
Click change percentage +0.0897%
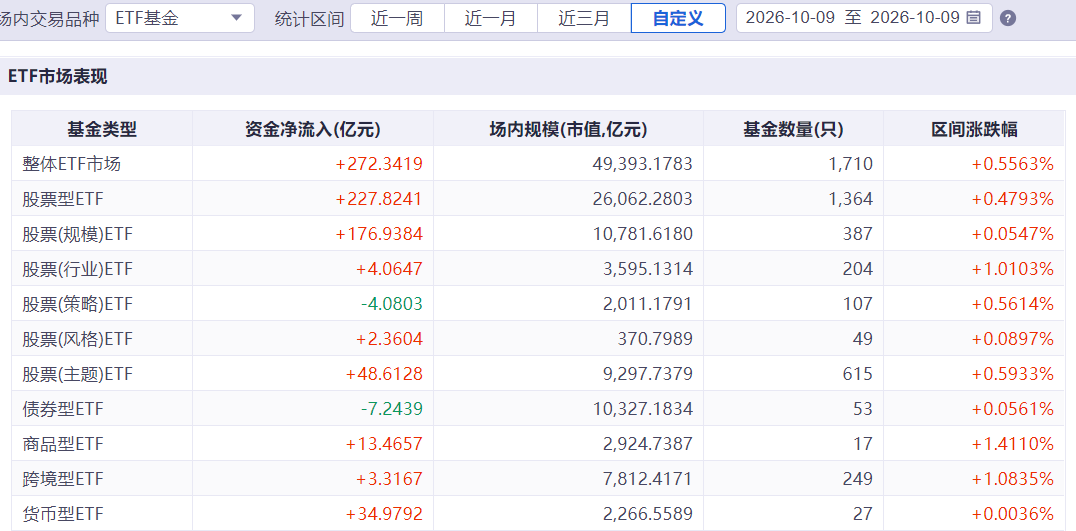click(1013, 339)
